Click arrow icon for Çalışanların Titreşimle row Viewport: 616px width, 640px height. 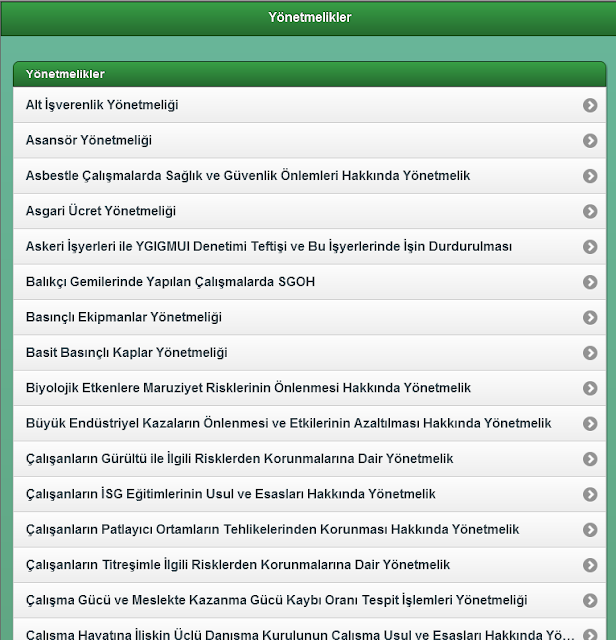click(x=590, y=565)
